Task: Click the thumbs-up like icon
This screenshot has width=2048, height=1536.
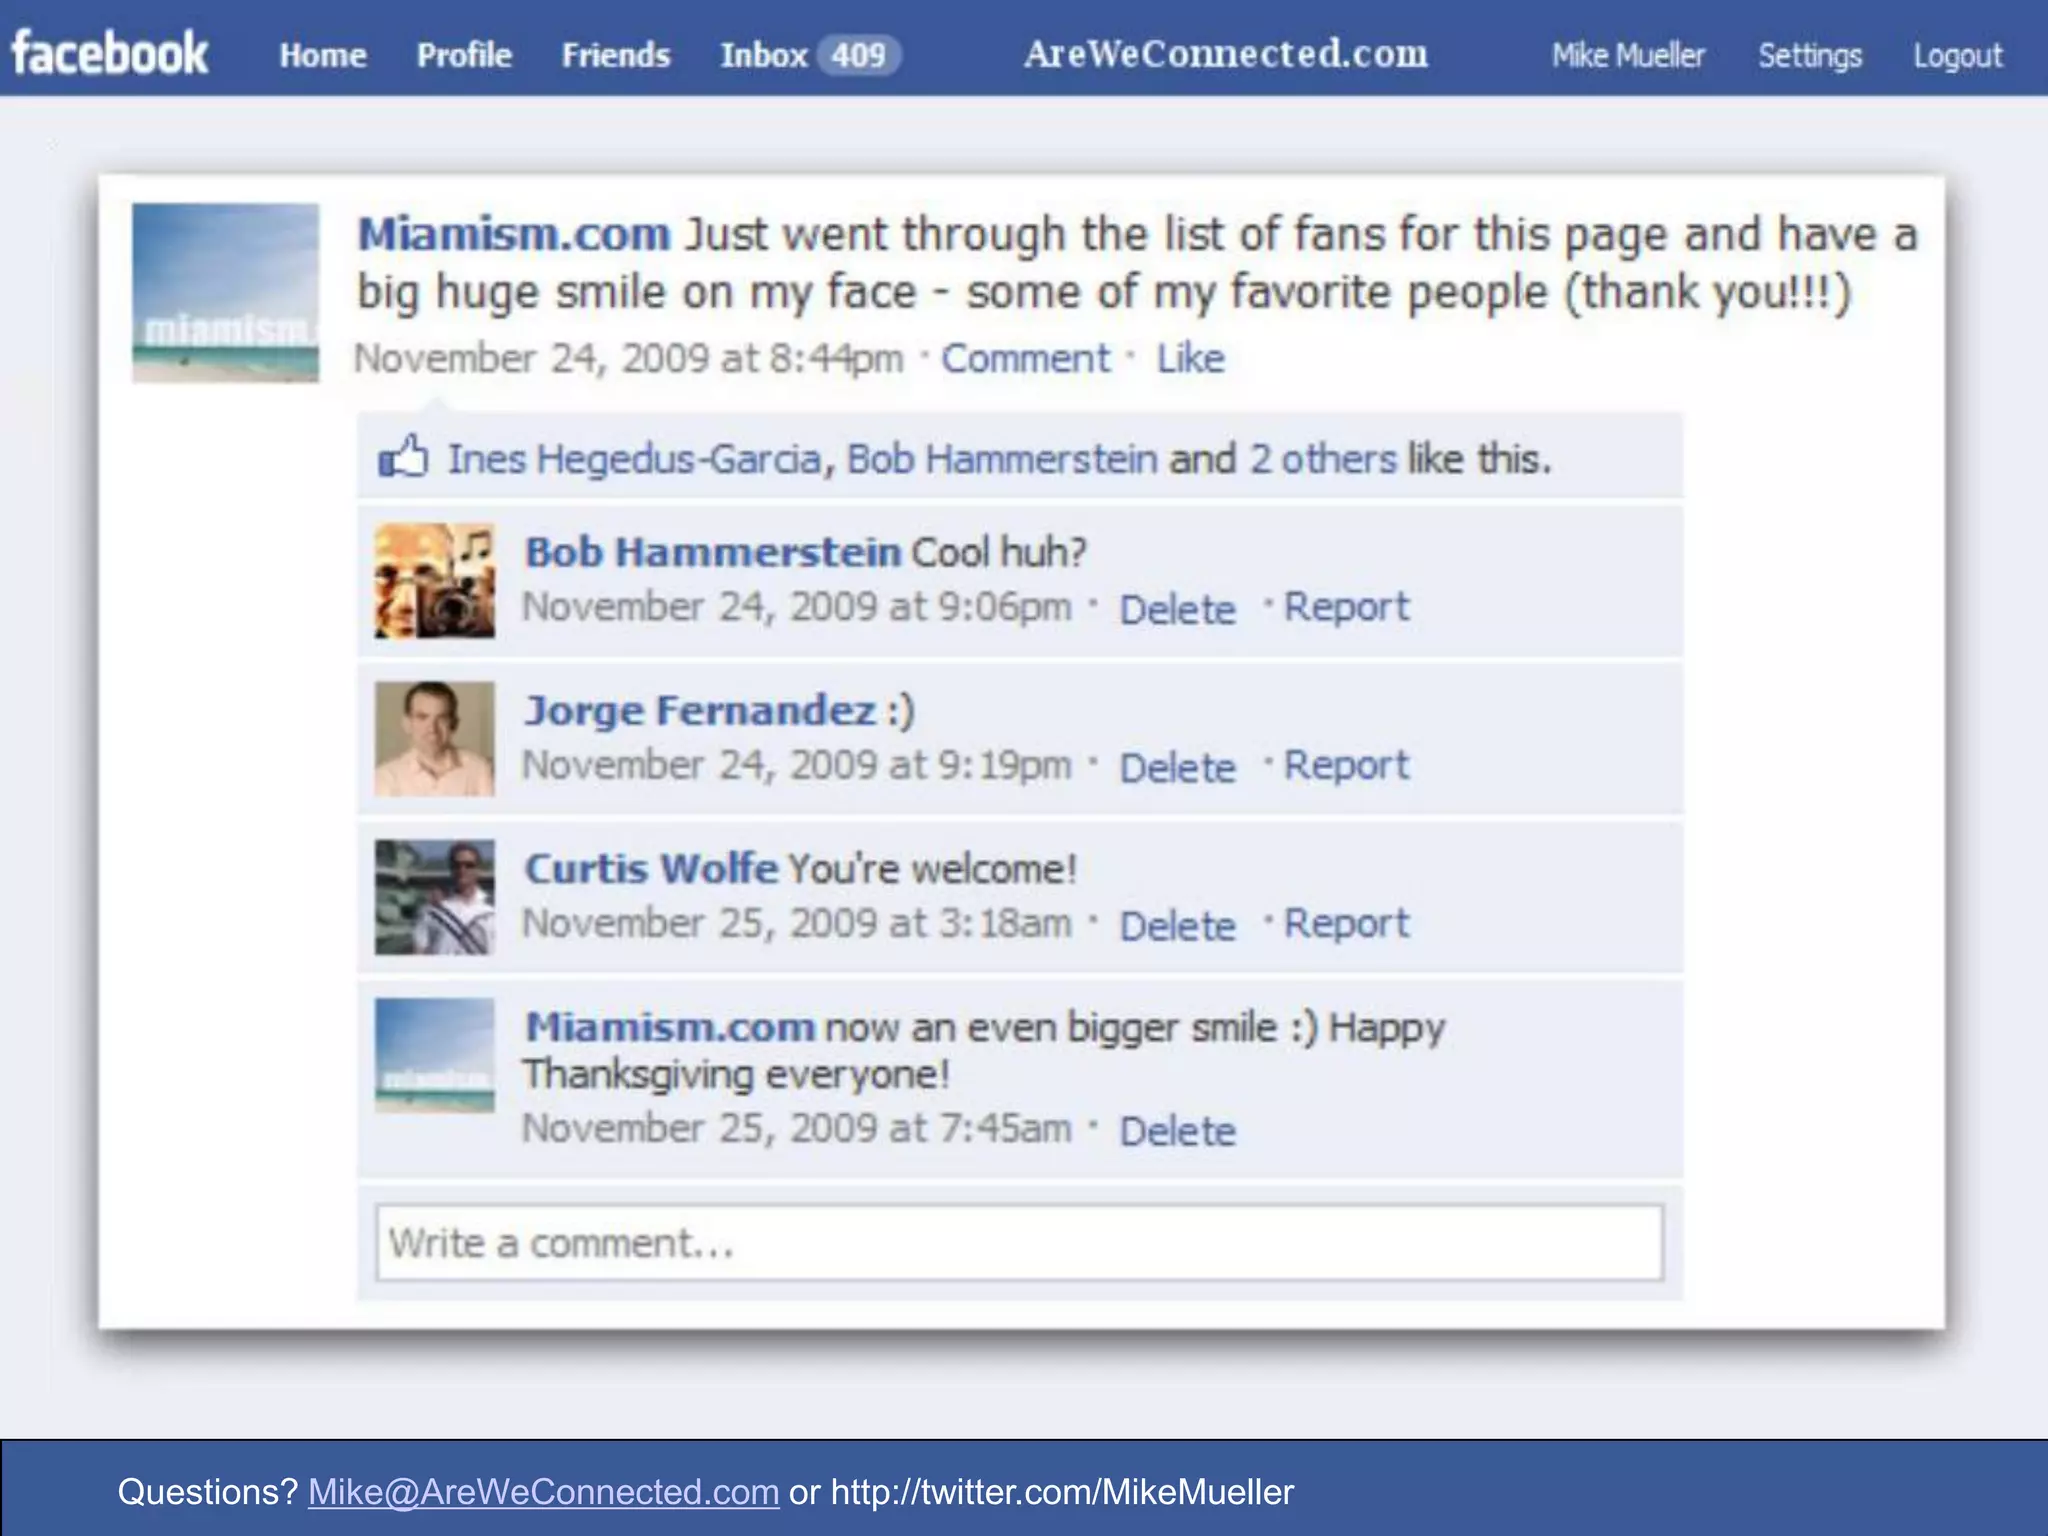Action: pos(403,458)
